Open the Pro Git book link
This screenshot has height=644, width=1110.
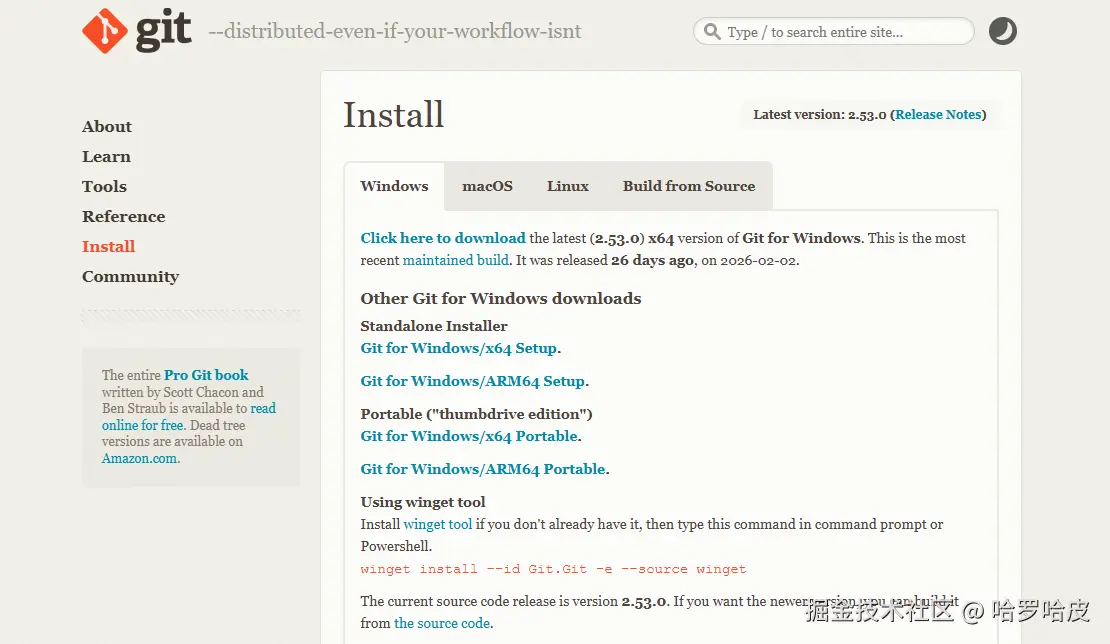tap(206, 375)
